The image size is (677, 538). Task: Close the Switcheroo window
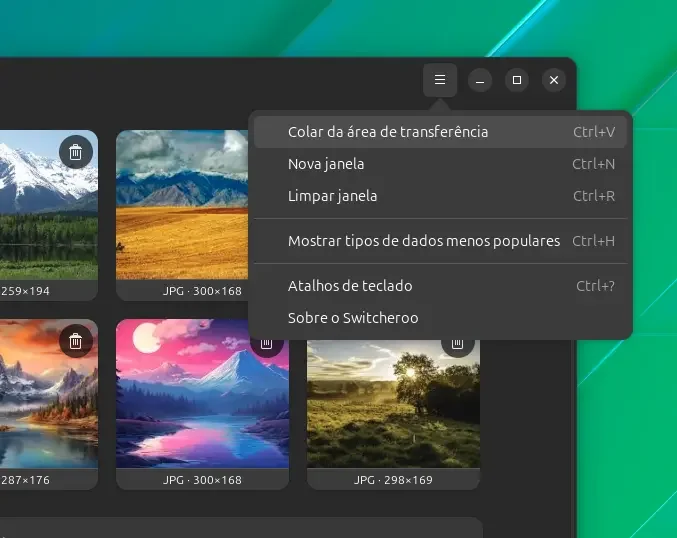pos(554,80)
